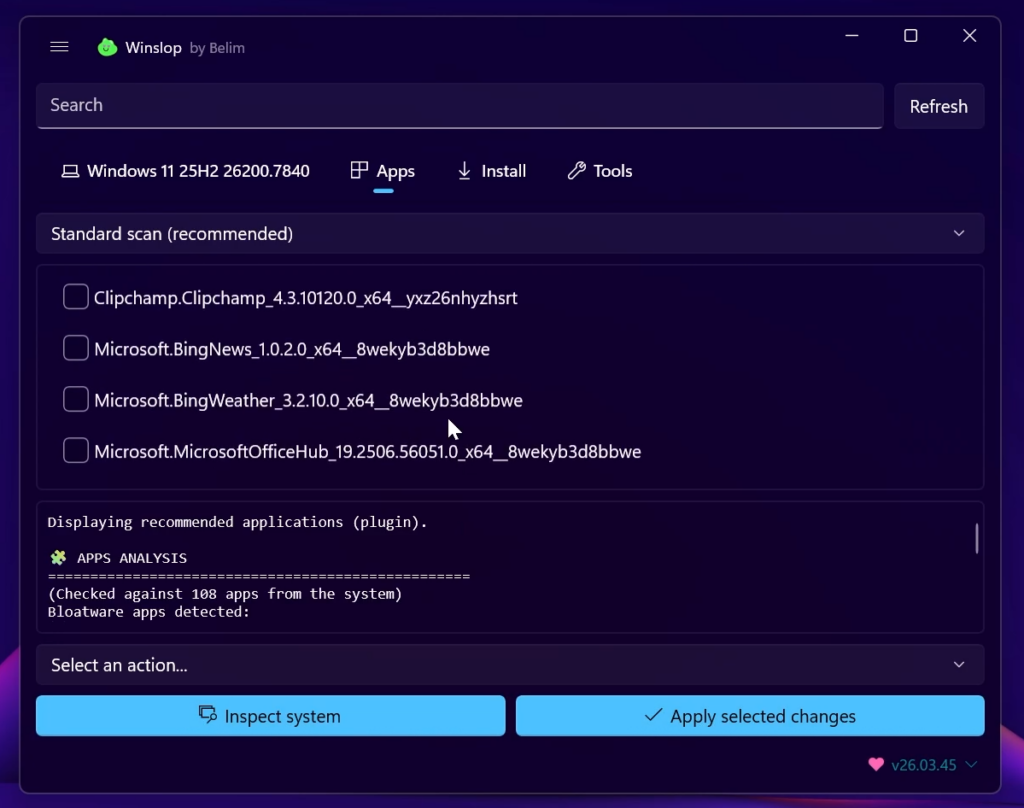Check the Clipchamp.Clipchamp app checkbox
1024x808 pixels.
(76, 297)
